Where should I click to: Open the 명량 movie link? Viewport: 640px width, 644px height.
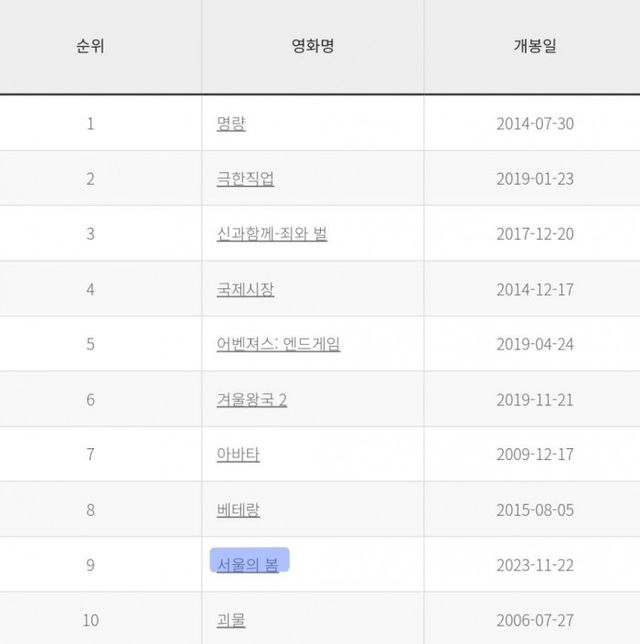coord(231,124)
